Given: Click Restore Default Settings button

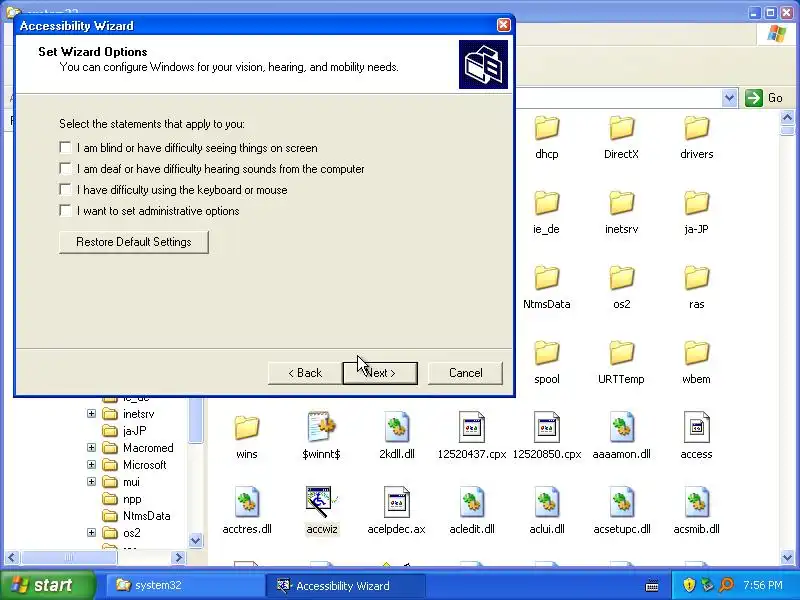Looking at the screenshot, I should point(134,242).
